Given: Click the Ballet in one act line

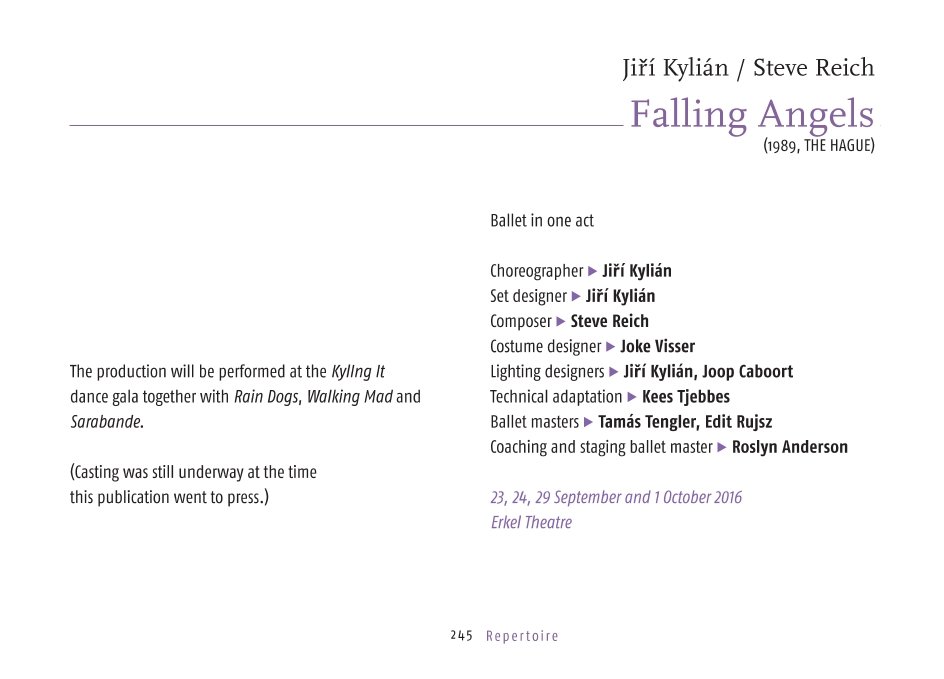Looking at the screenshot, I should click(541, 221).
